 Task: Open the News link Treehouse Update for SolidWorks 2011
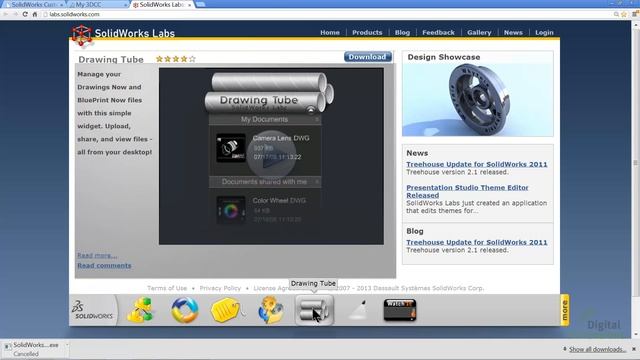pos(476,164)
